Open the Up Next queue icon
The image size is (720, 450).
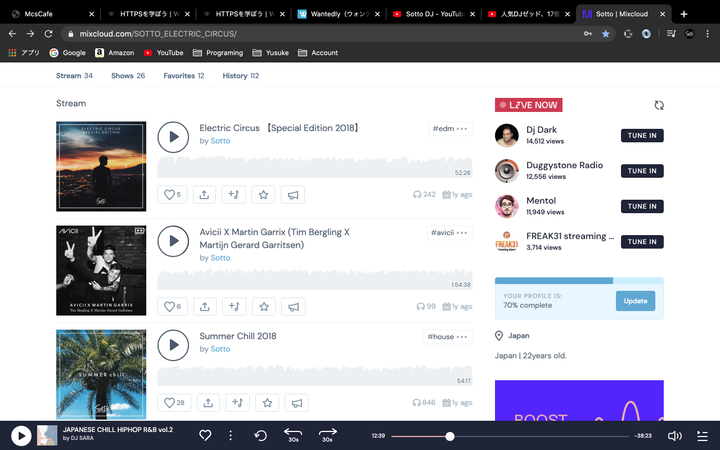coord(702,436)
